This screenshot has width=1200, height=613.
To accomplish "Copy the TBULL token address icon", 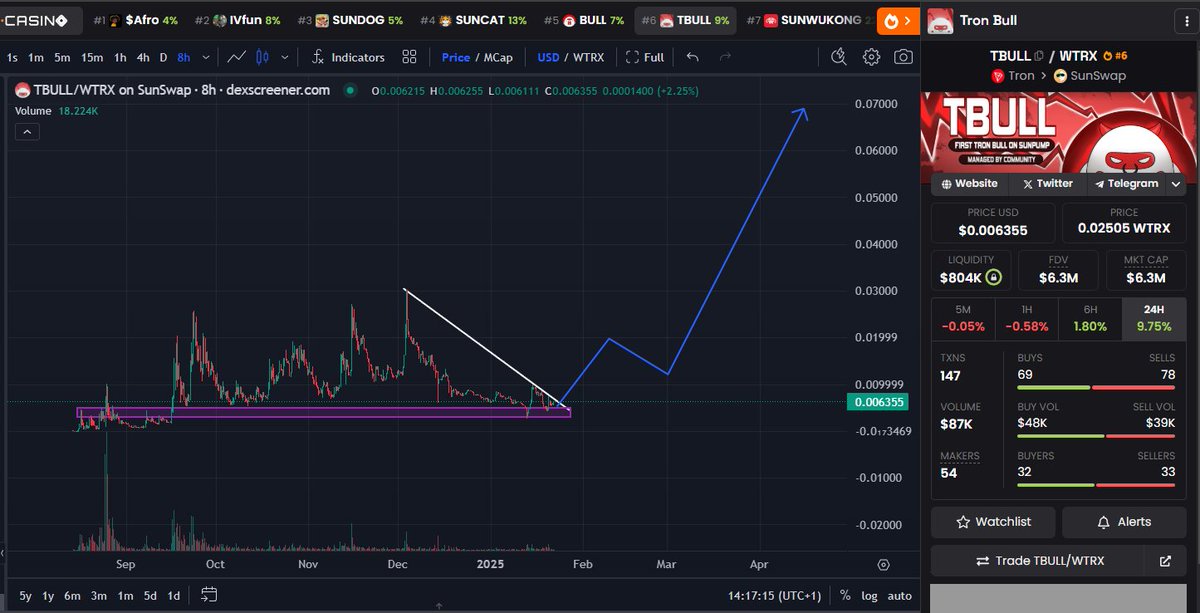I will coord(1039,56).
